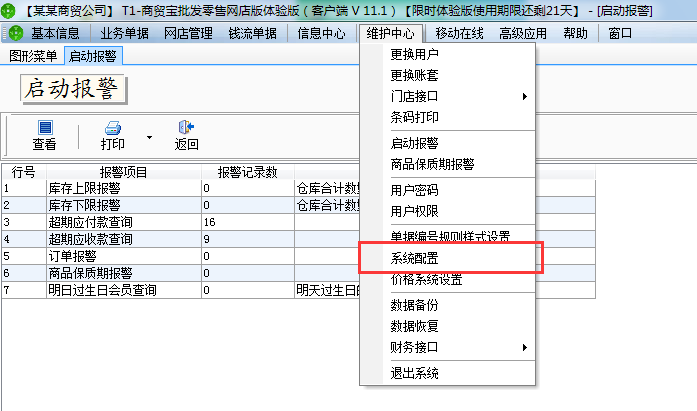Image resolution: width=697 pixels, height=411 pixels.
Task: Open the 网店管理 menu
Action: (x=188, y=33)
